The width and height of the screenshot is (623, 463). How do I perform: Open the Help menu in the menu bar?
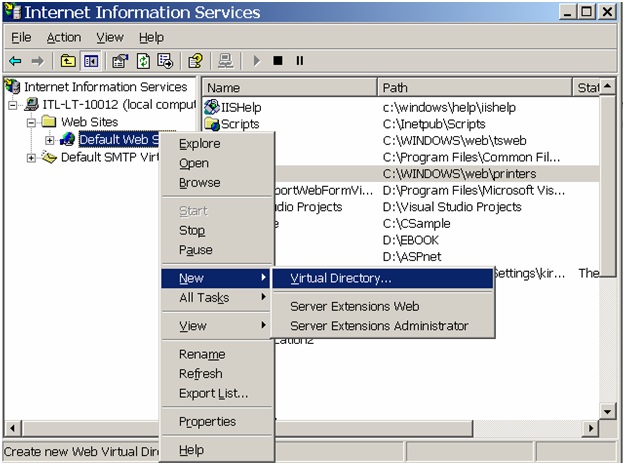151,38
